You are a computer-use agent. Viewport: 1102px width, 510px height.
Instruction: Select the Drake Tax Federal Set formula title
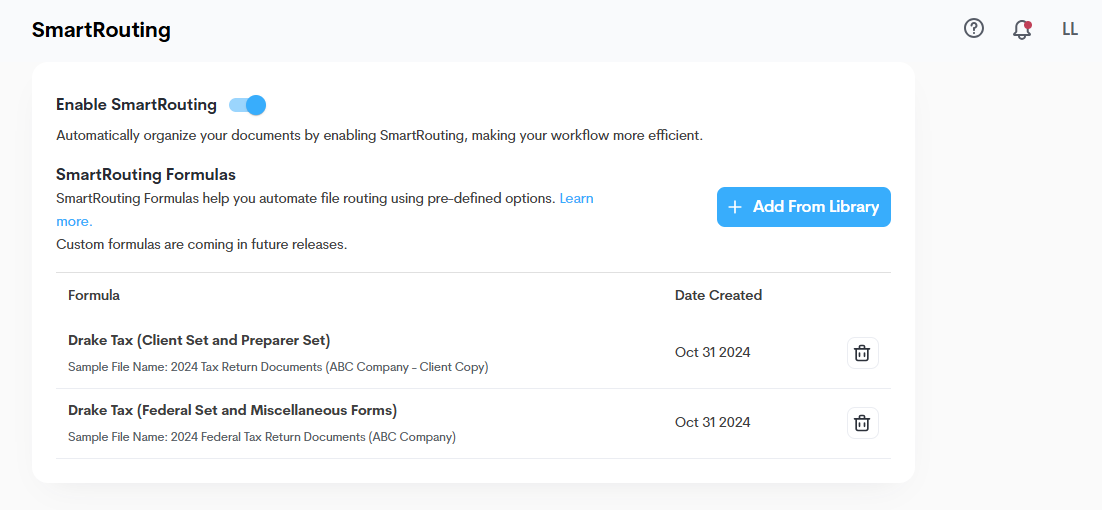coord(232,410)
